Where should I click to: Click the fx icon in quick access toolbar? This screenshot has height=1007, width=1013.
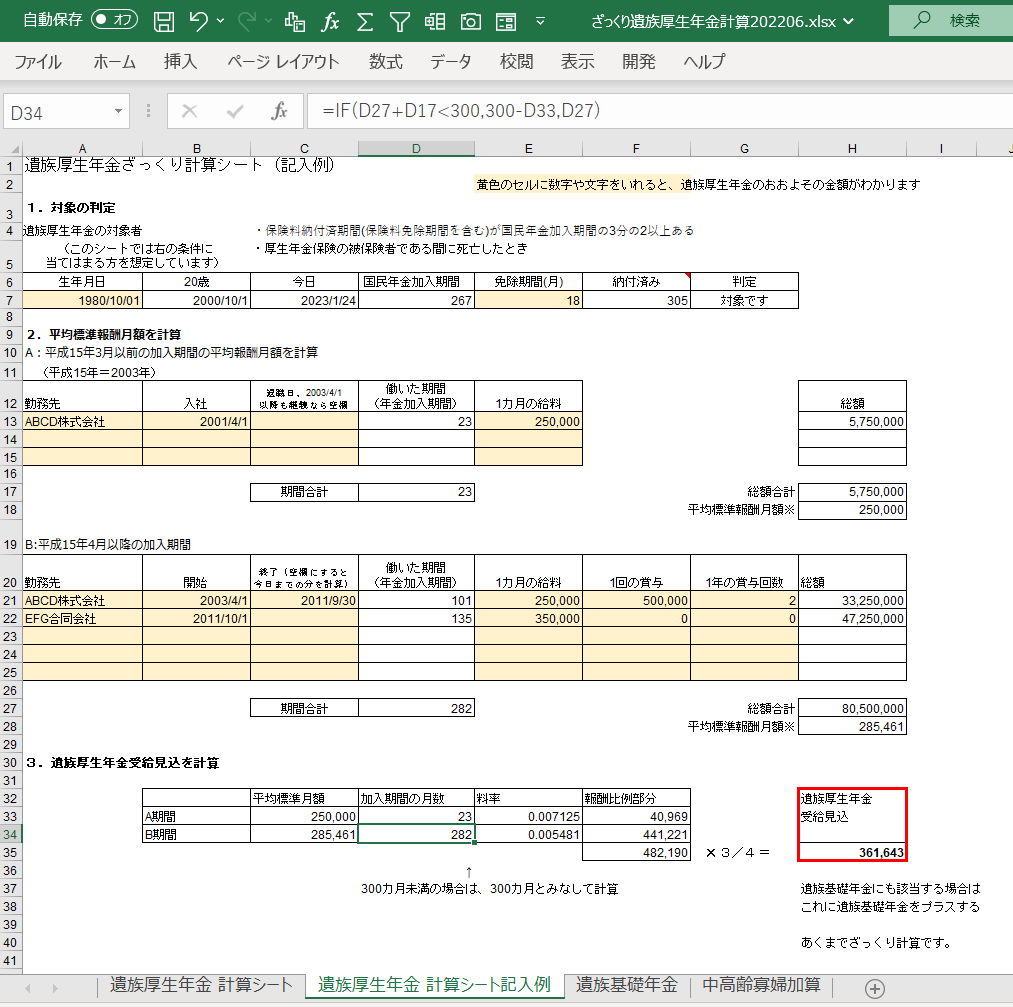330,20
